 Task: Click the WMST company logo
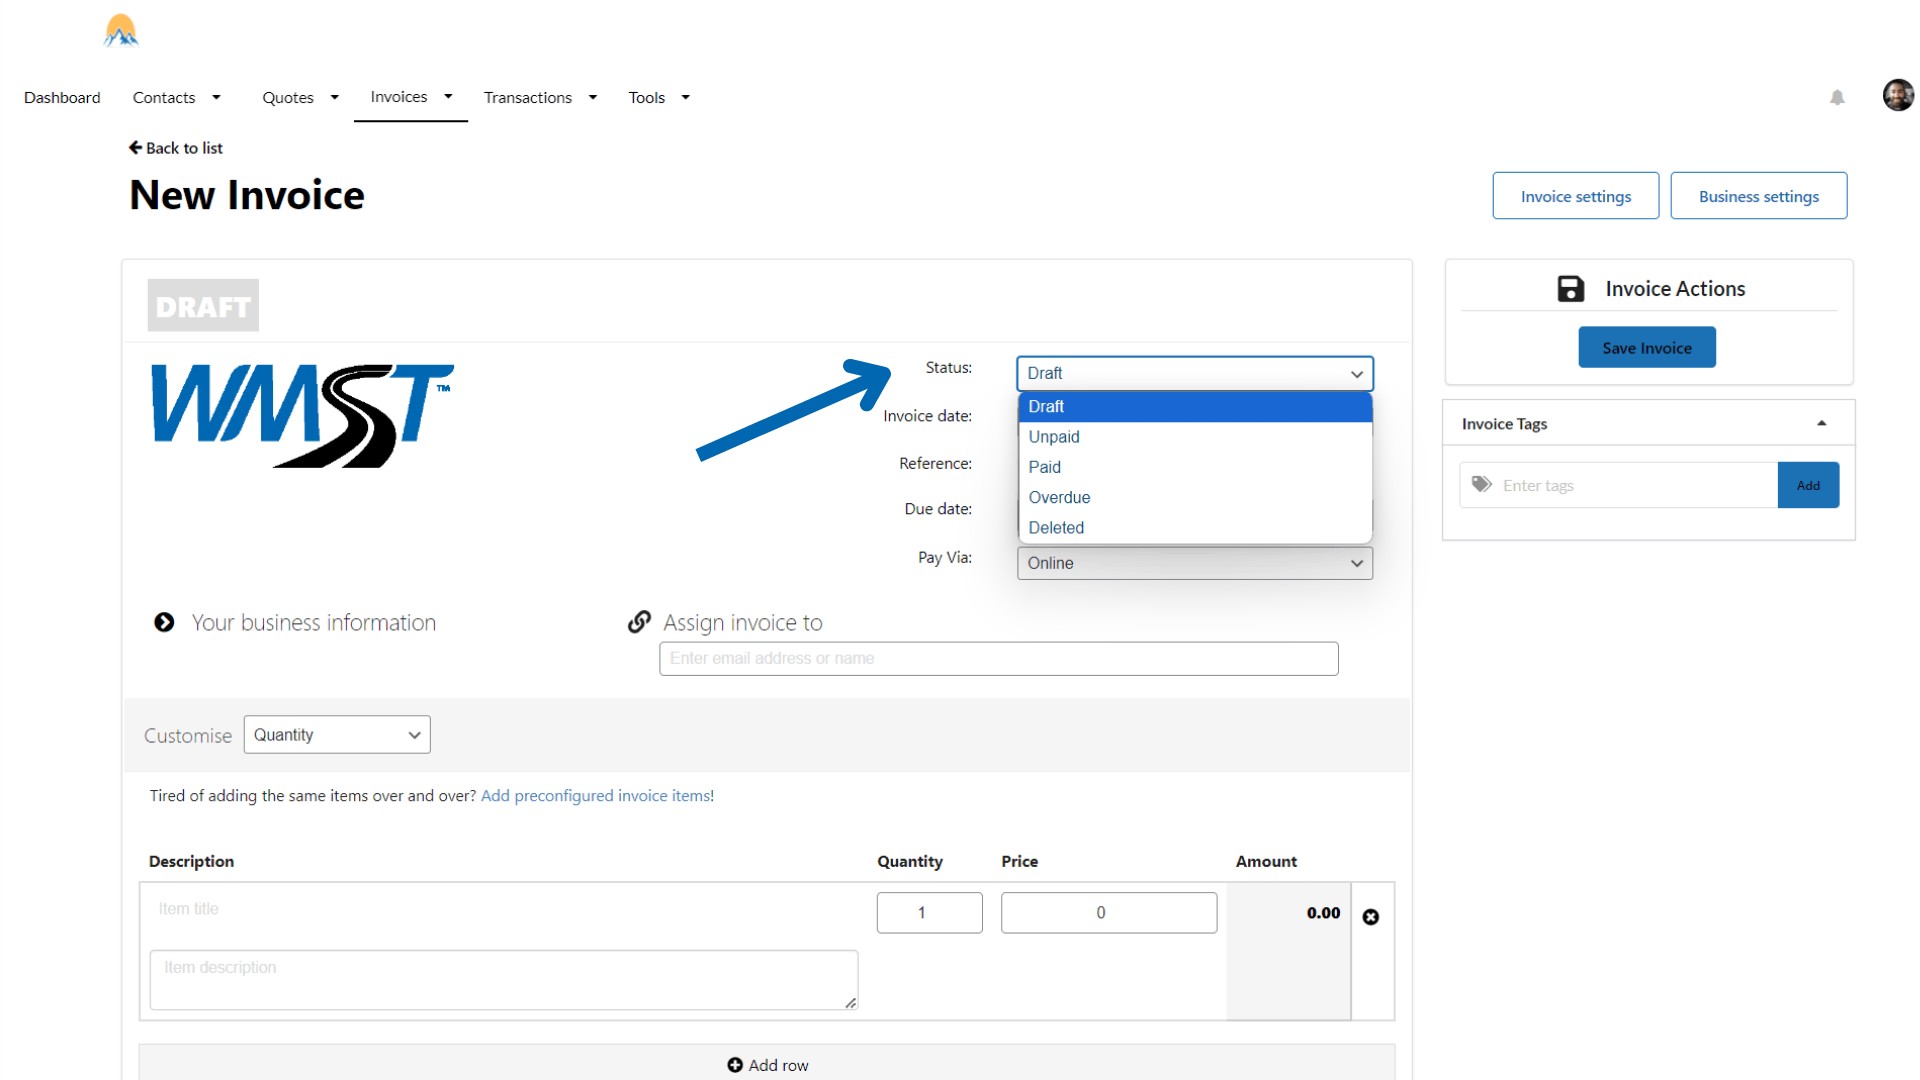click(x=302, y=414)
